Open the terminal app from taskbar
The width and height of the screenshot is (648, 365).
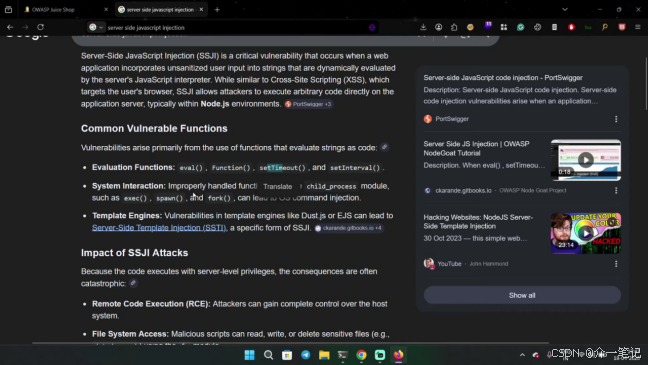(343, 355)
